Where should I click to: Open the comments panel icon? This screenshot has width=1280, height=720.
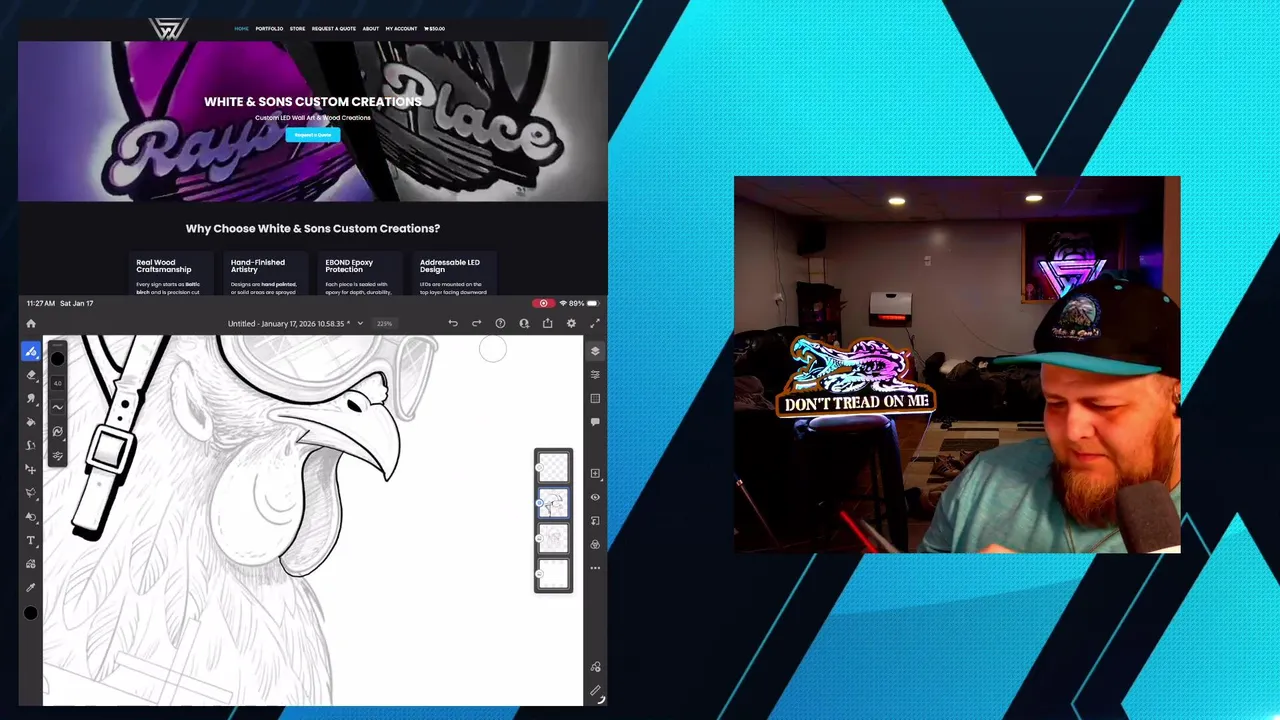(595, 422)
